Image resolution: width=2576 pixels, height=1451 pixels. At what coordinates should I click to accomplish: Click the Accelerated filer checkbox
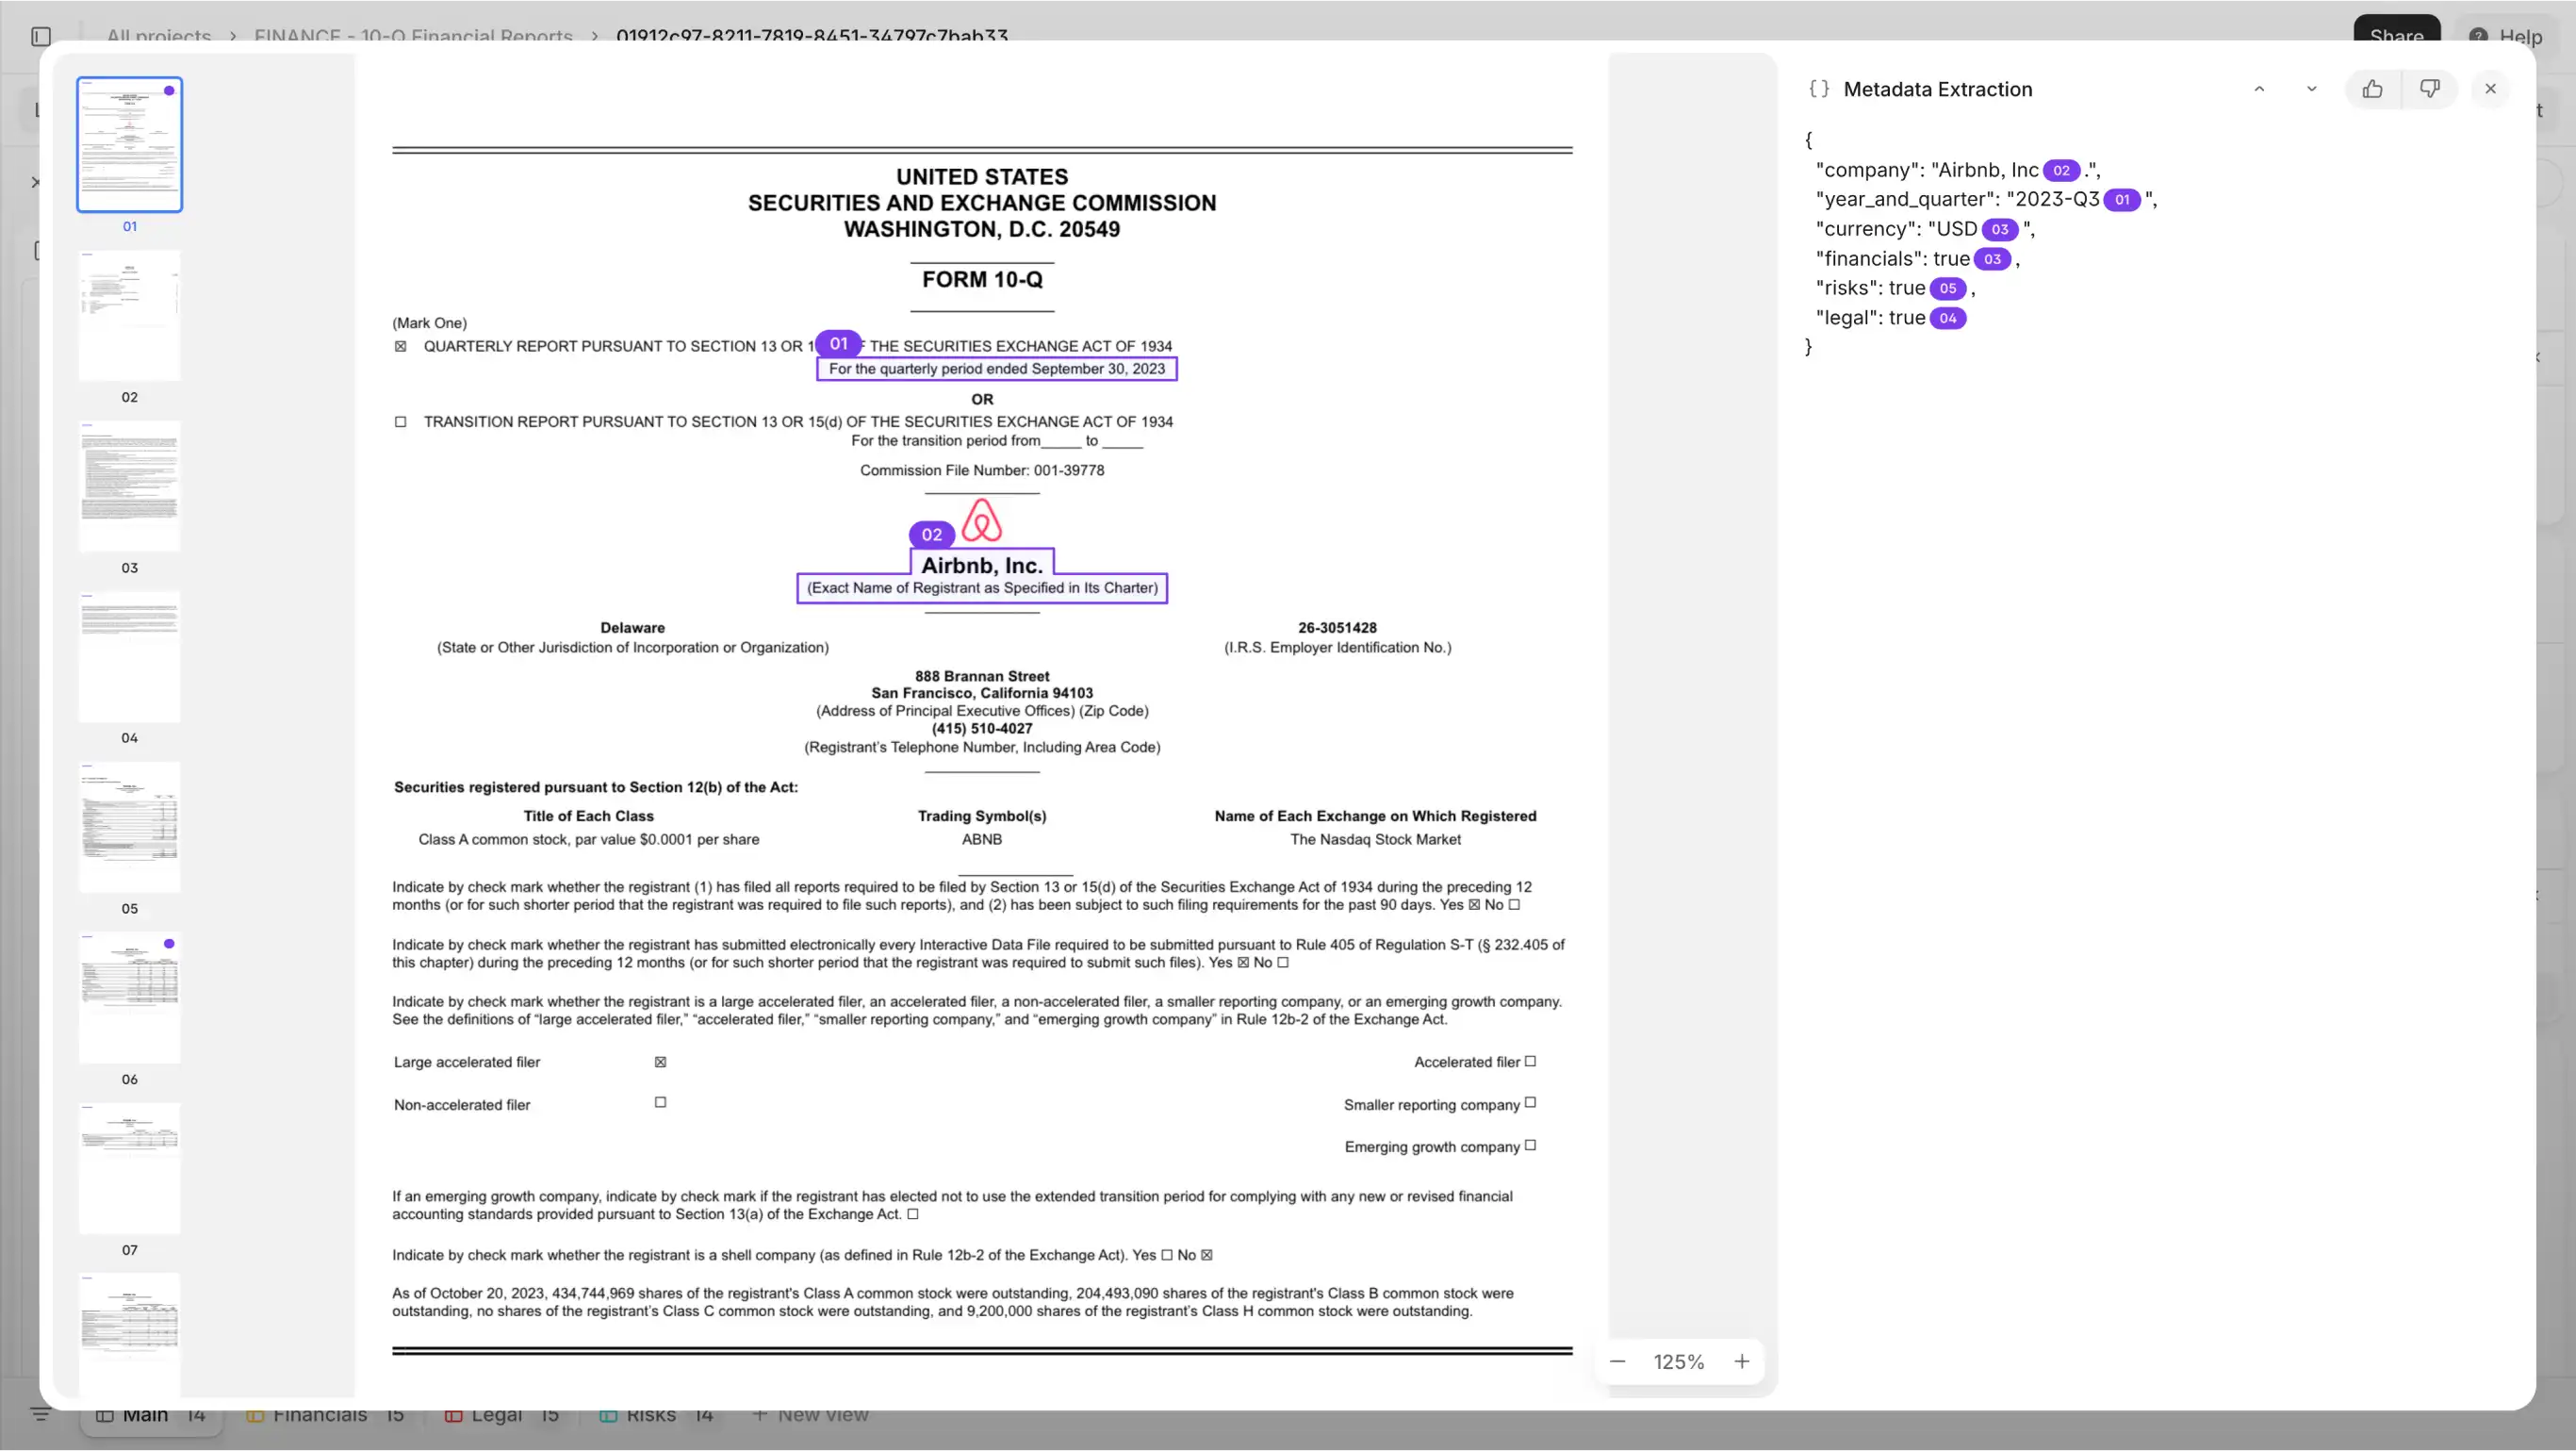tap(1530, 1062)
